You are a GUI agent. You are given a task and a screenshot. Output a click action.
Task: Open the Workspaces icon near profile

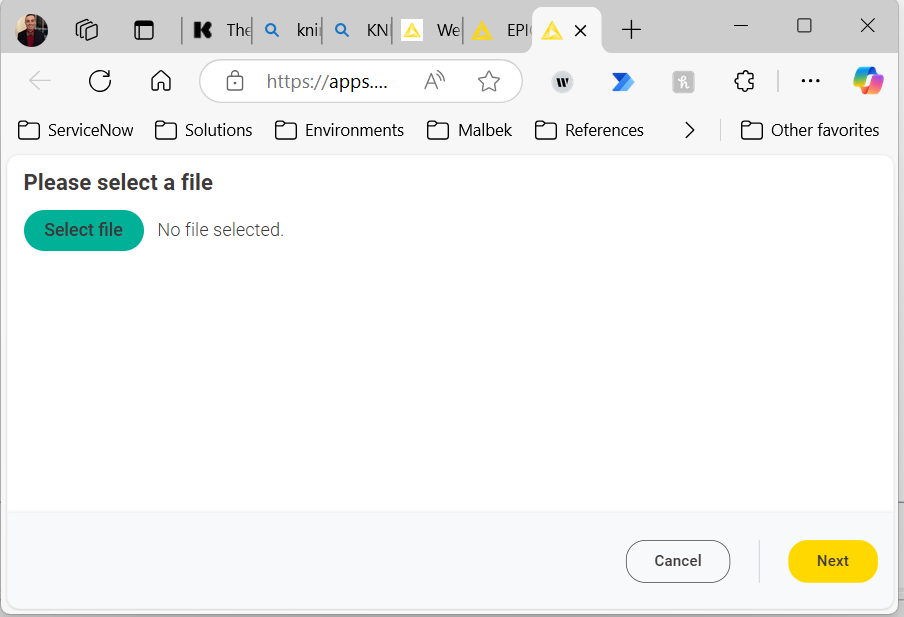[86, 30]
